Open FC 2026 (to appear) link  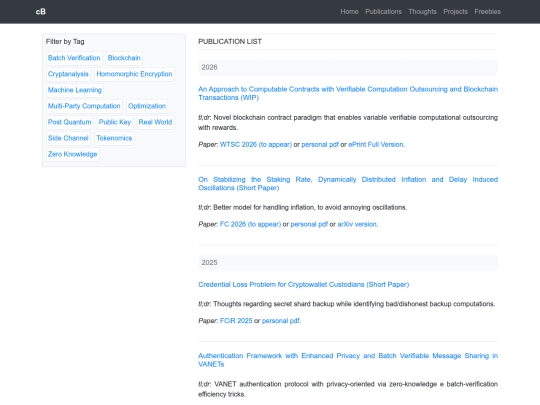pos(250,224)
